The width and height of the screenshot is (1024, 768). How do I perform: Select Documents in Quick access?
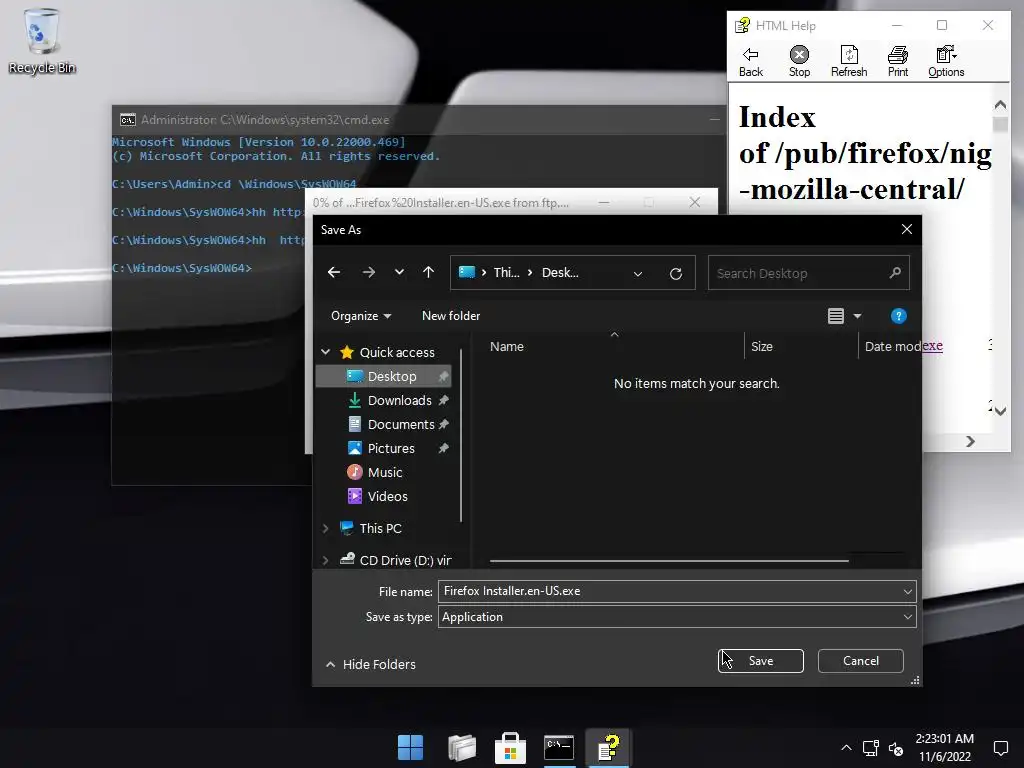400,424
